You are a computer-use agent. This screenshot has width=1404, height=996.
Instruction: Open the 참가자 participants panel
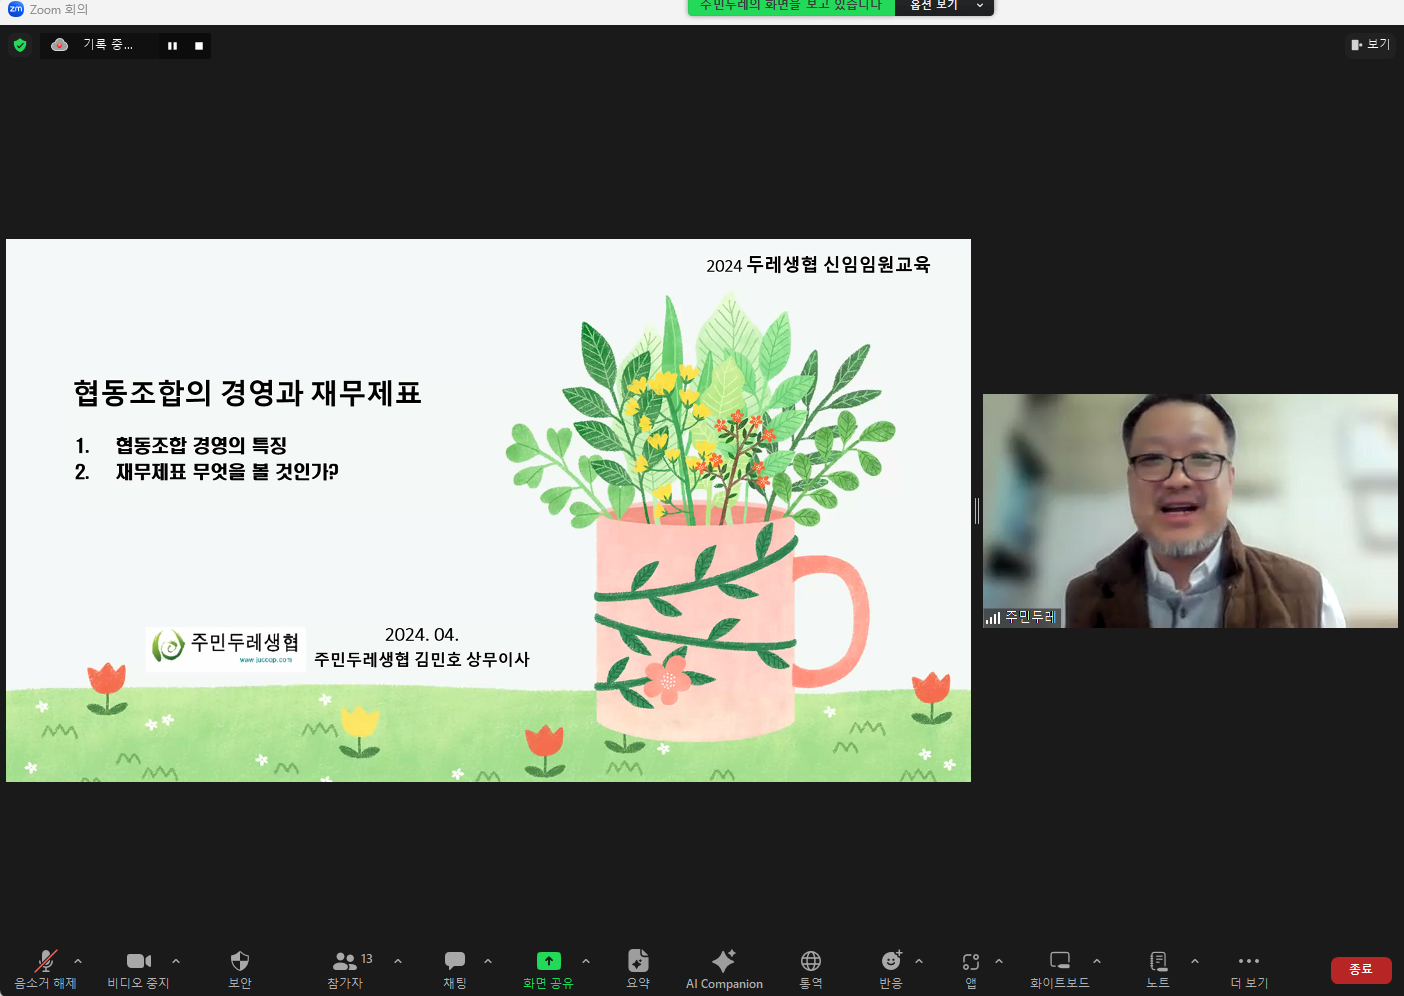pos(346,968)
